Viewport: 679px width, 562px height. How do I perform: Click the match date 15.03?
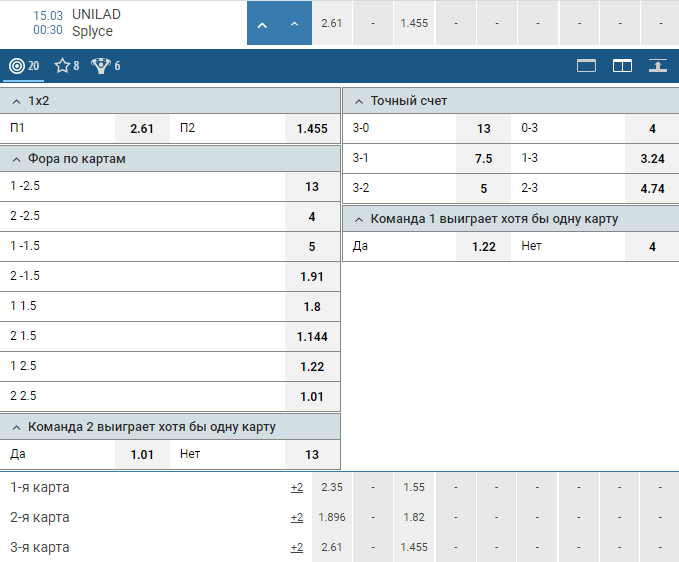click(48, 16)
